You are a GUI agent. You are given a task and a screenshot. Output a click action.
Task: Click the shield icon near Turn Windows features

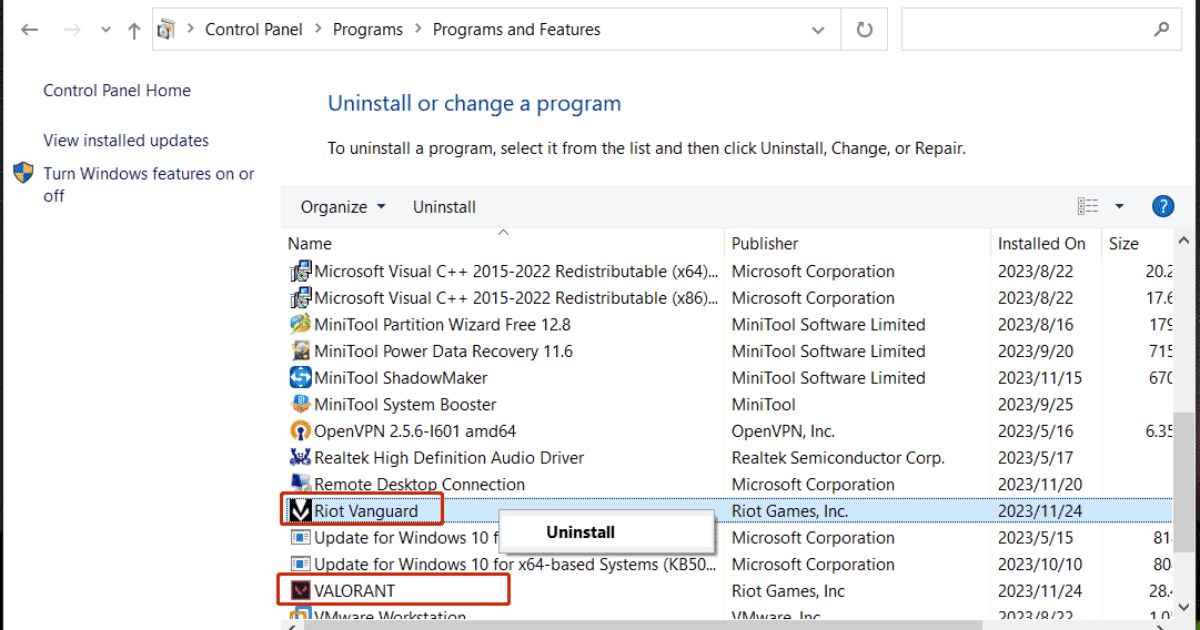pyautogui.click(x=23, y=174)
